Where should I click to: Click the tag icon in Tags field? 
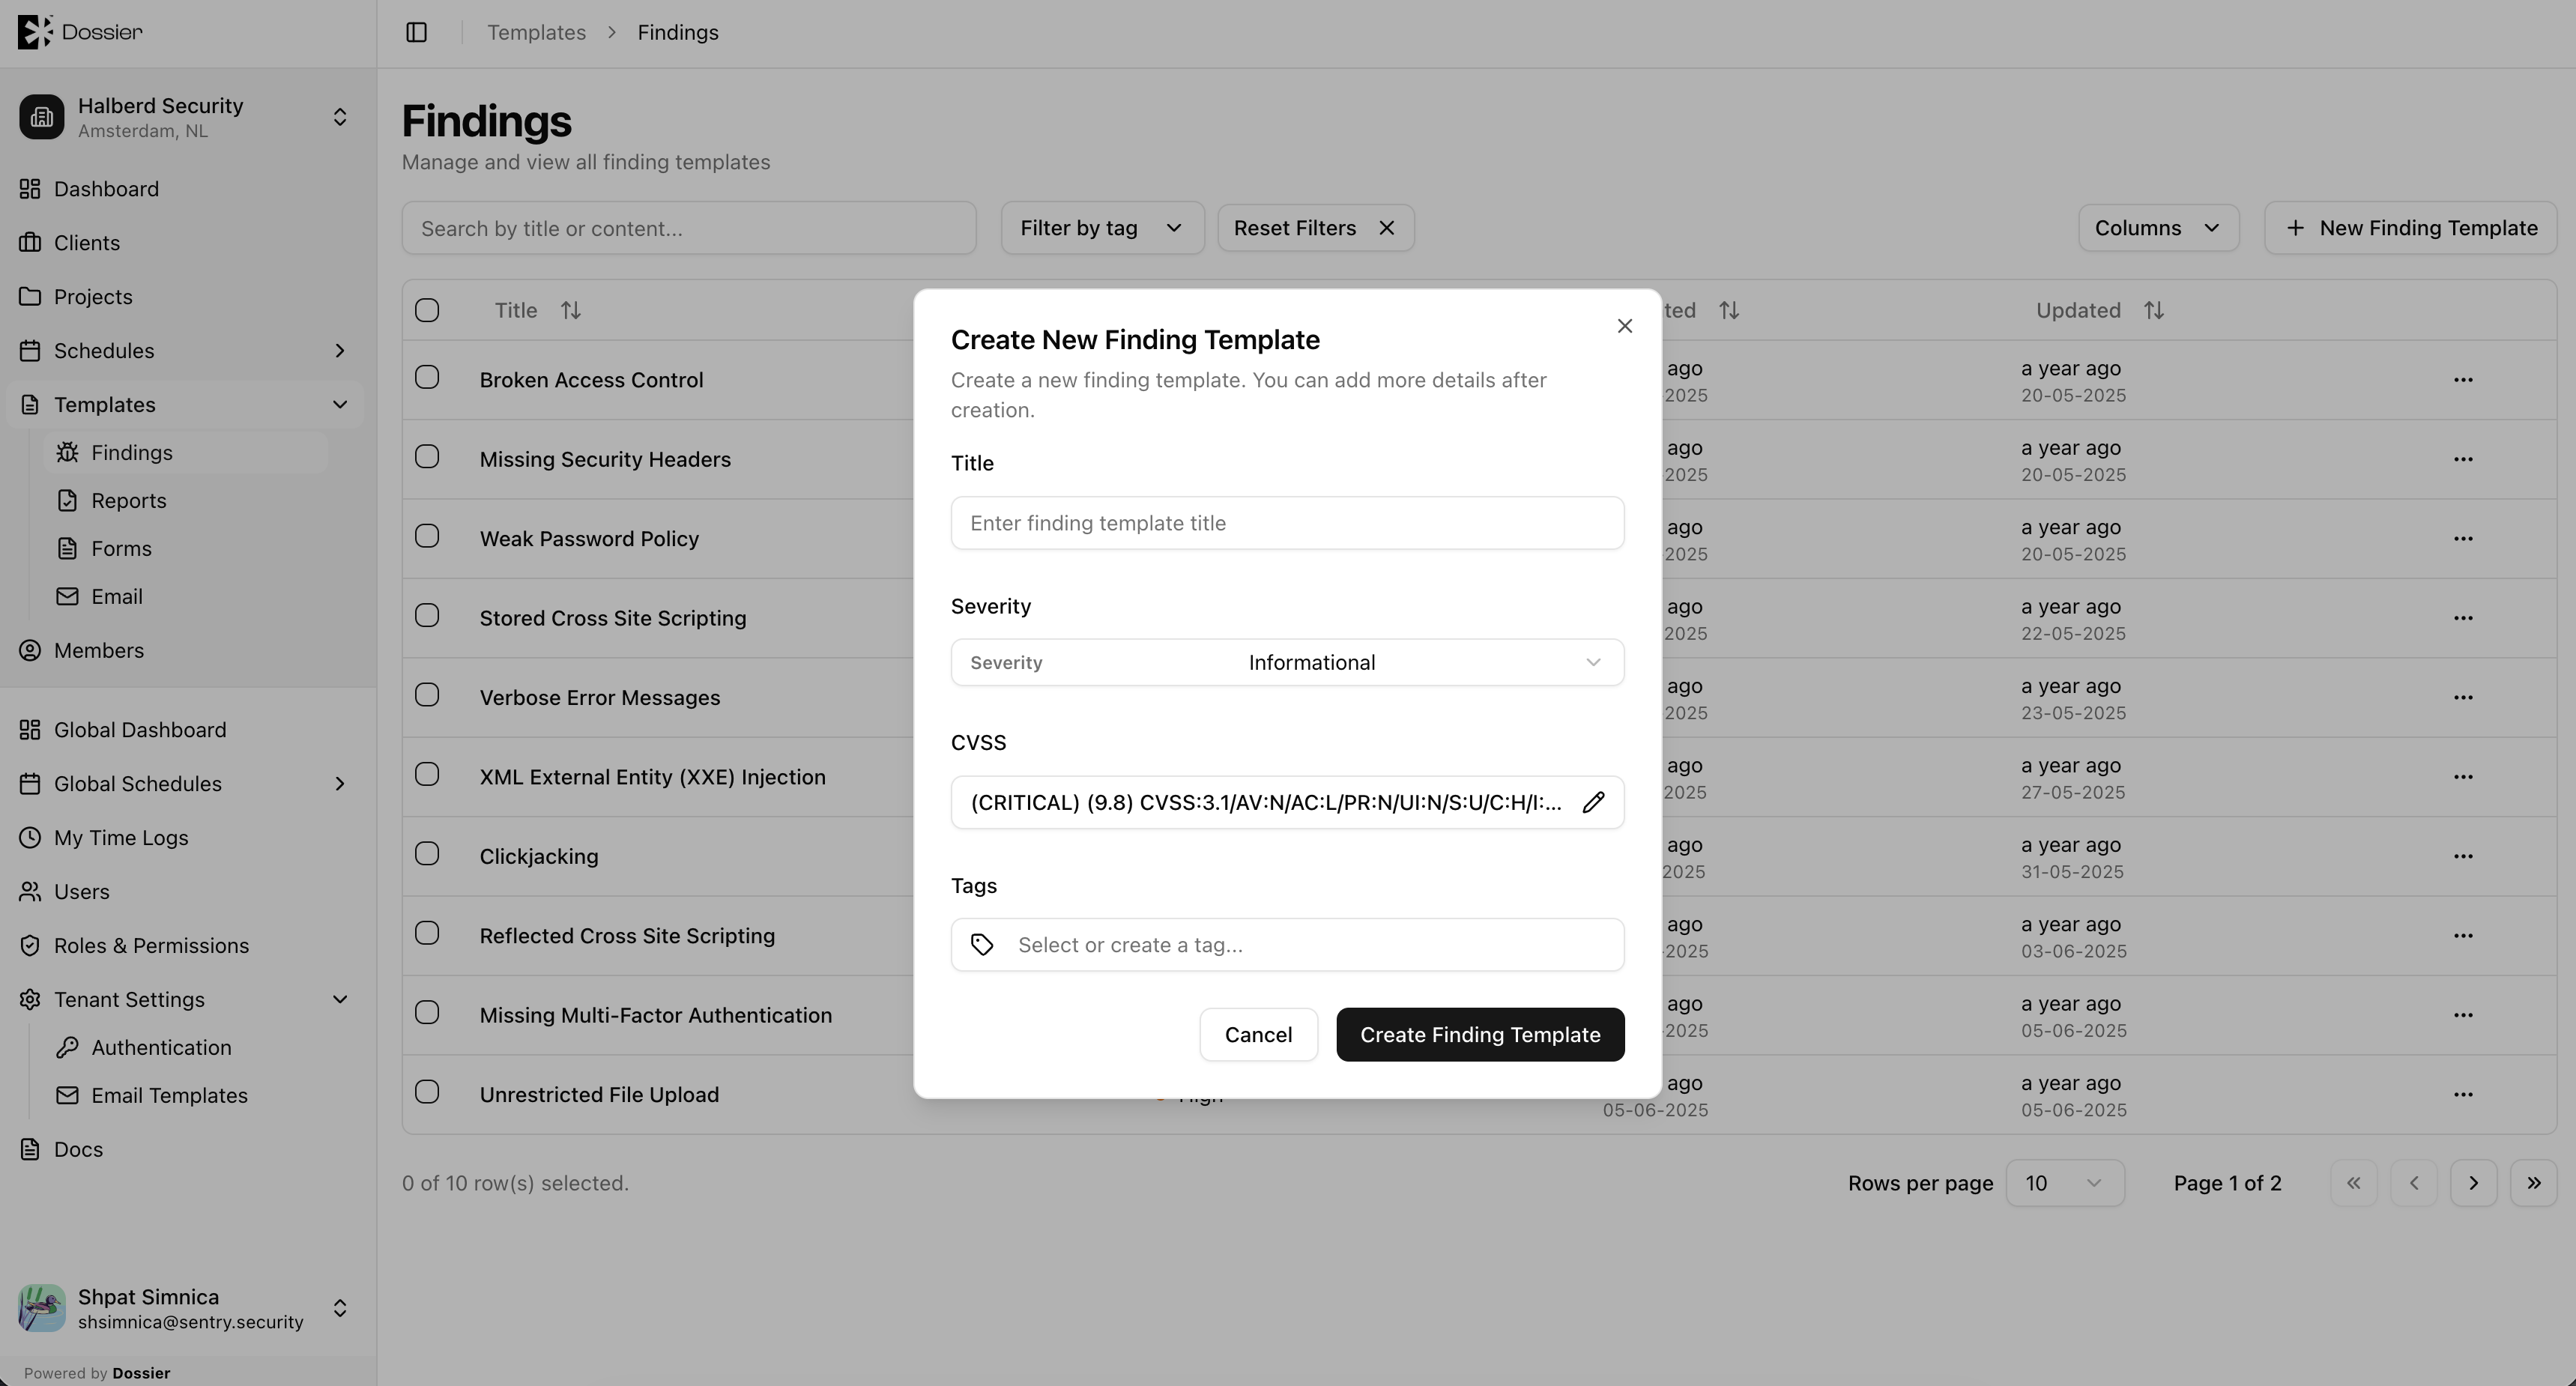982,945
